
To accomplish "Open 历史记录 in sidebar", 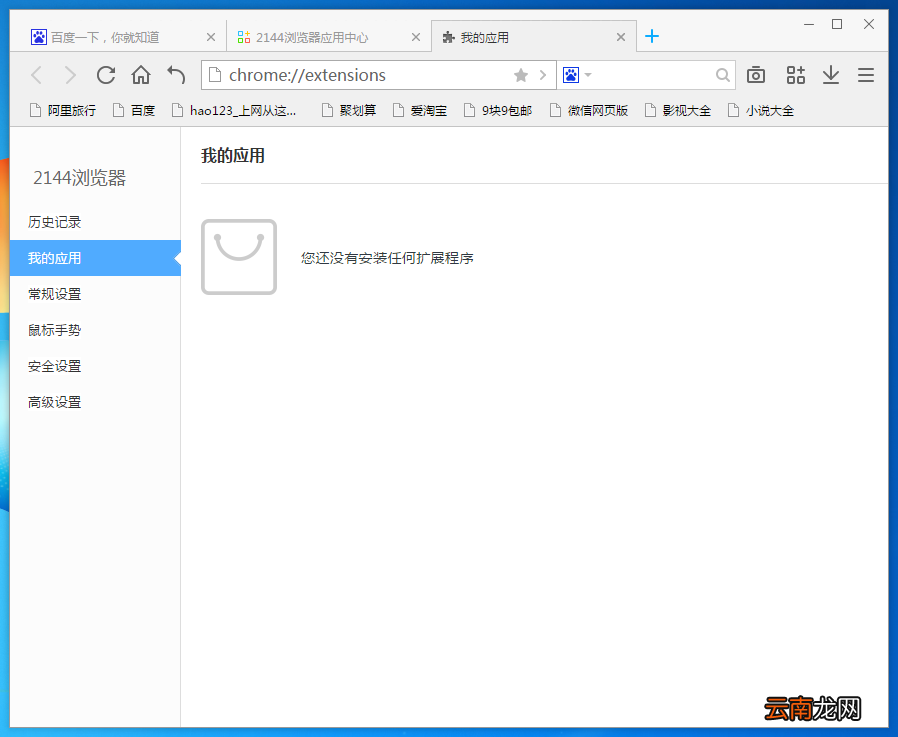I will click(x=95, y=222).
